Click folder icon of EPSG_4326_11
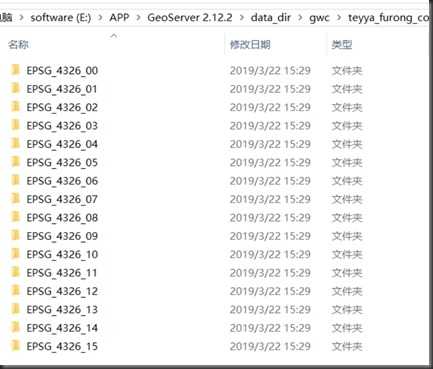 [15, 272]
